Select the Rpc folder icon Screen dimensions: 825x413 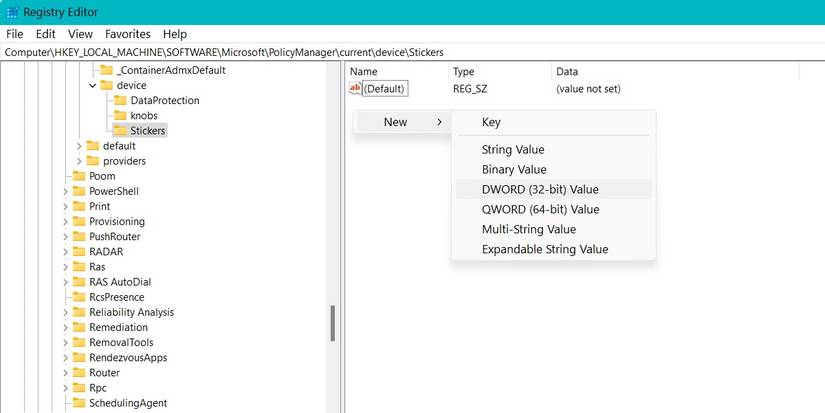[79, 388]
